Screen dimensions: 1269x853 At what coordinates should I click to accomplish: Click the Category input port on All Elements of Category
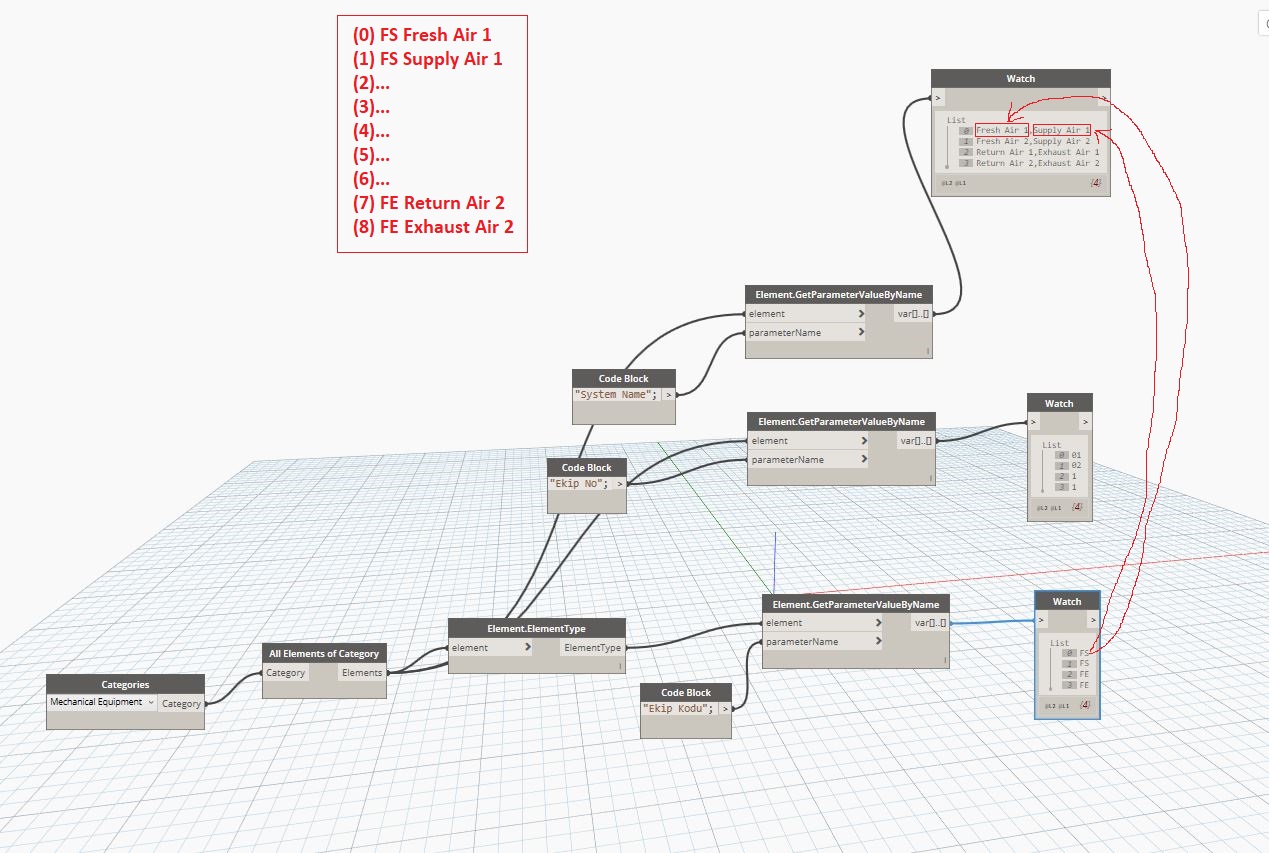coord(285,673)
